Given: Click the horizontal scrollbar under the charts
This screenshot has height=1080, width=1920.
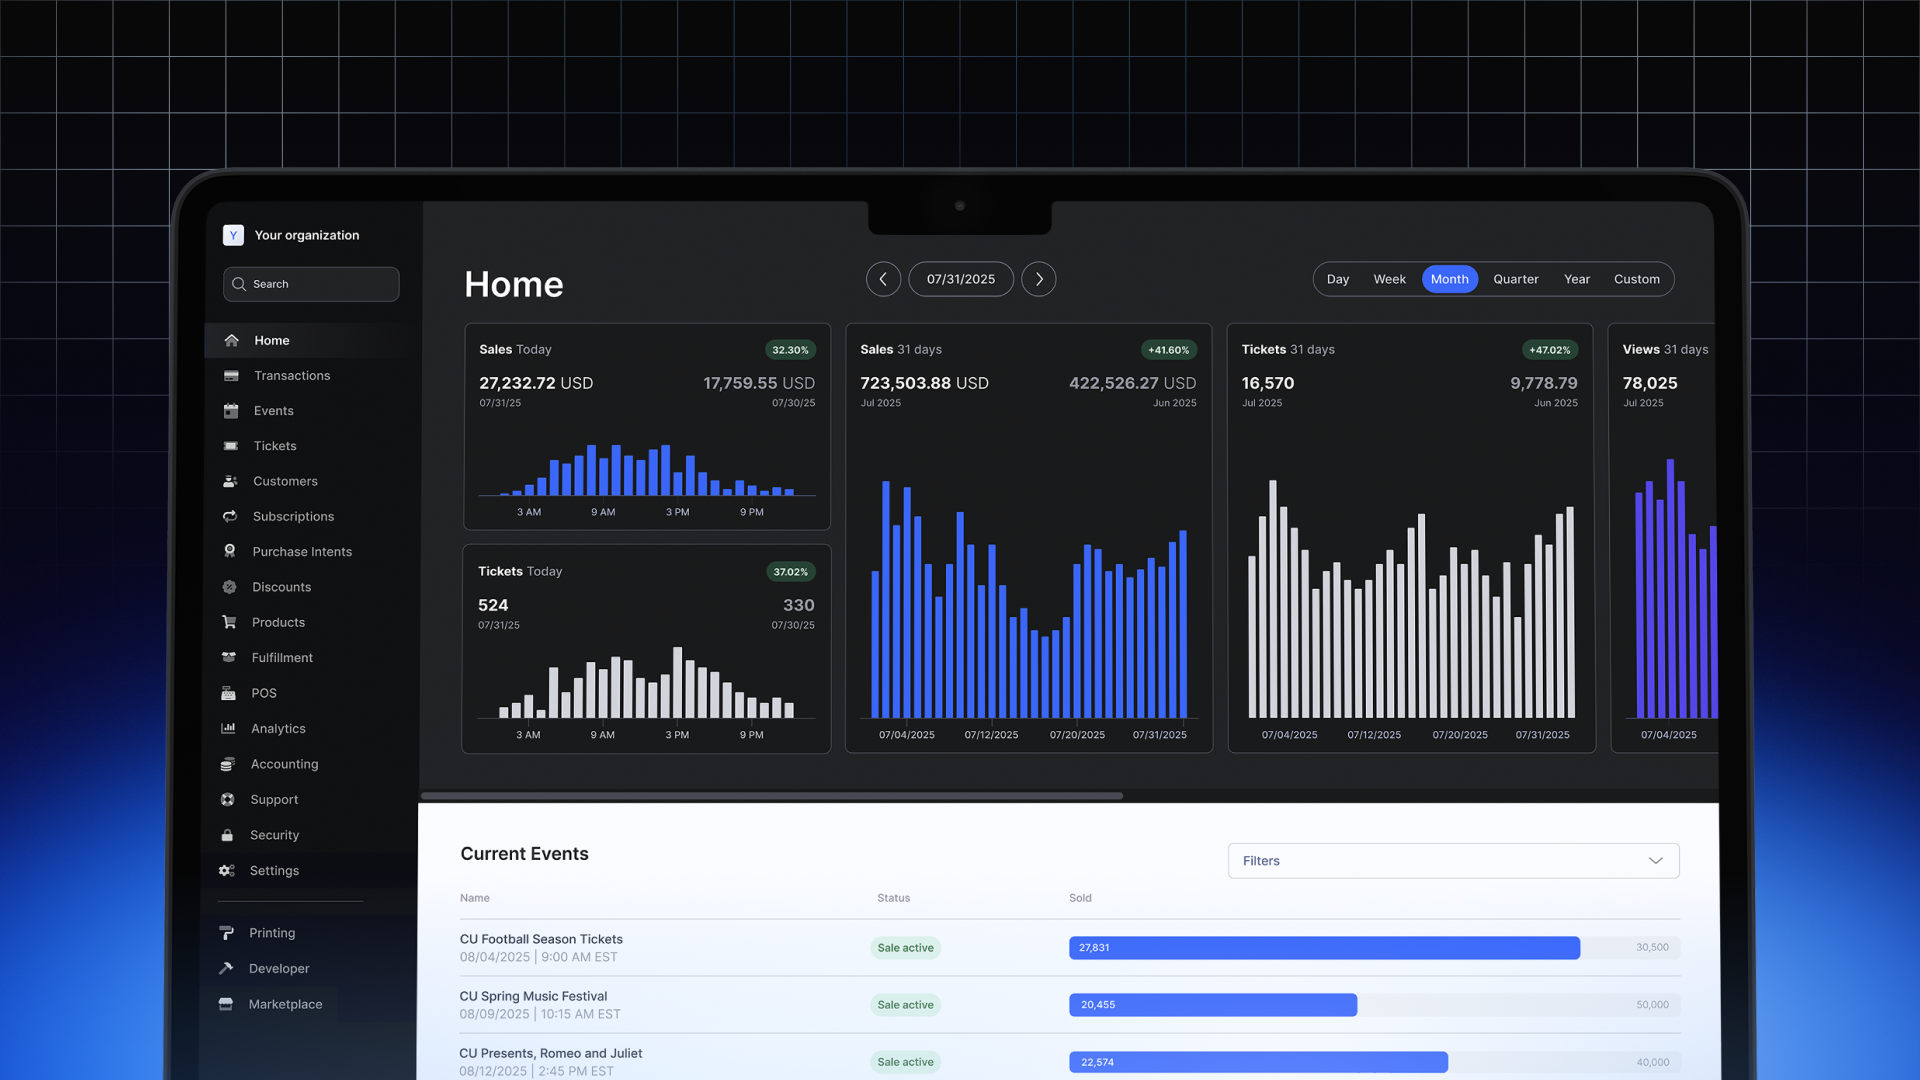Looking at the screenshot, I should tap(771, 796).
